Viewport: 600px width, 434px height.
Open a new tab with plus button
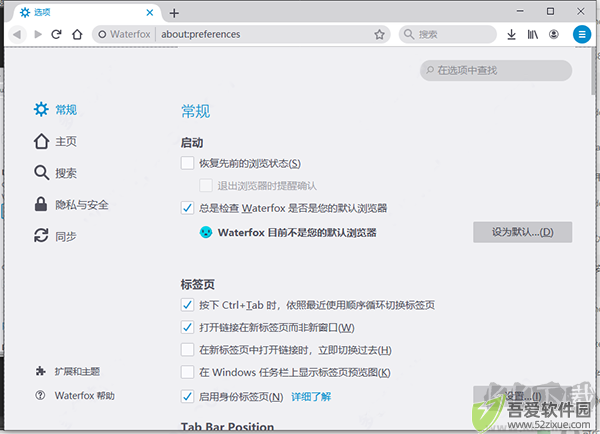click(x=174, y=13)
